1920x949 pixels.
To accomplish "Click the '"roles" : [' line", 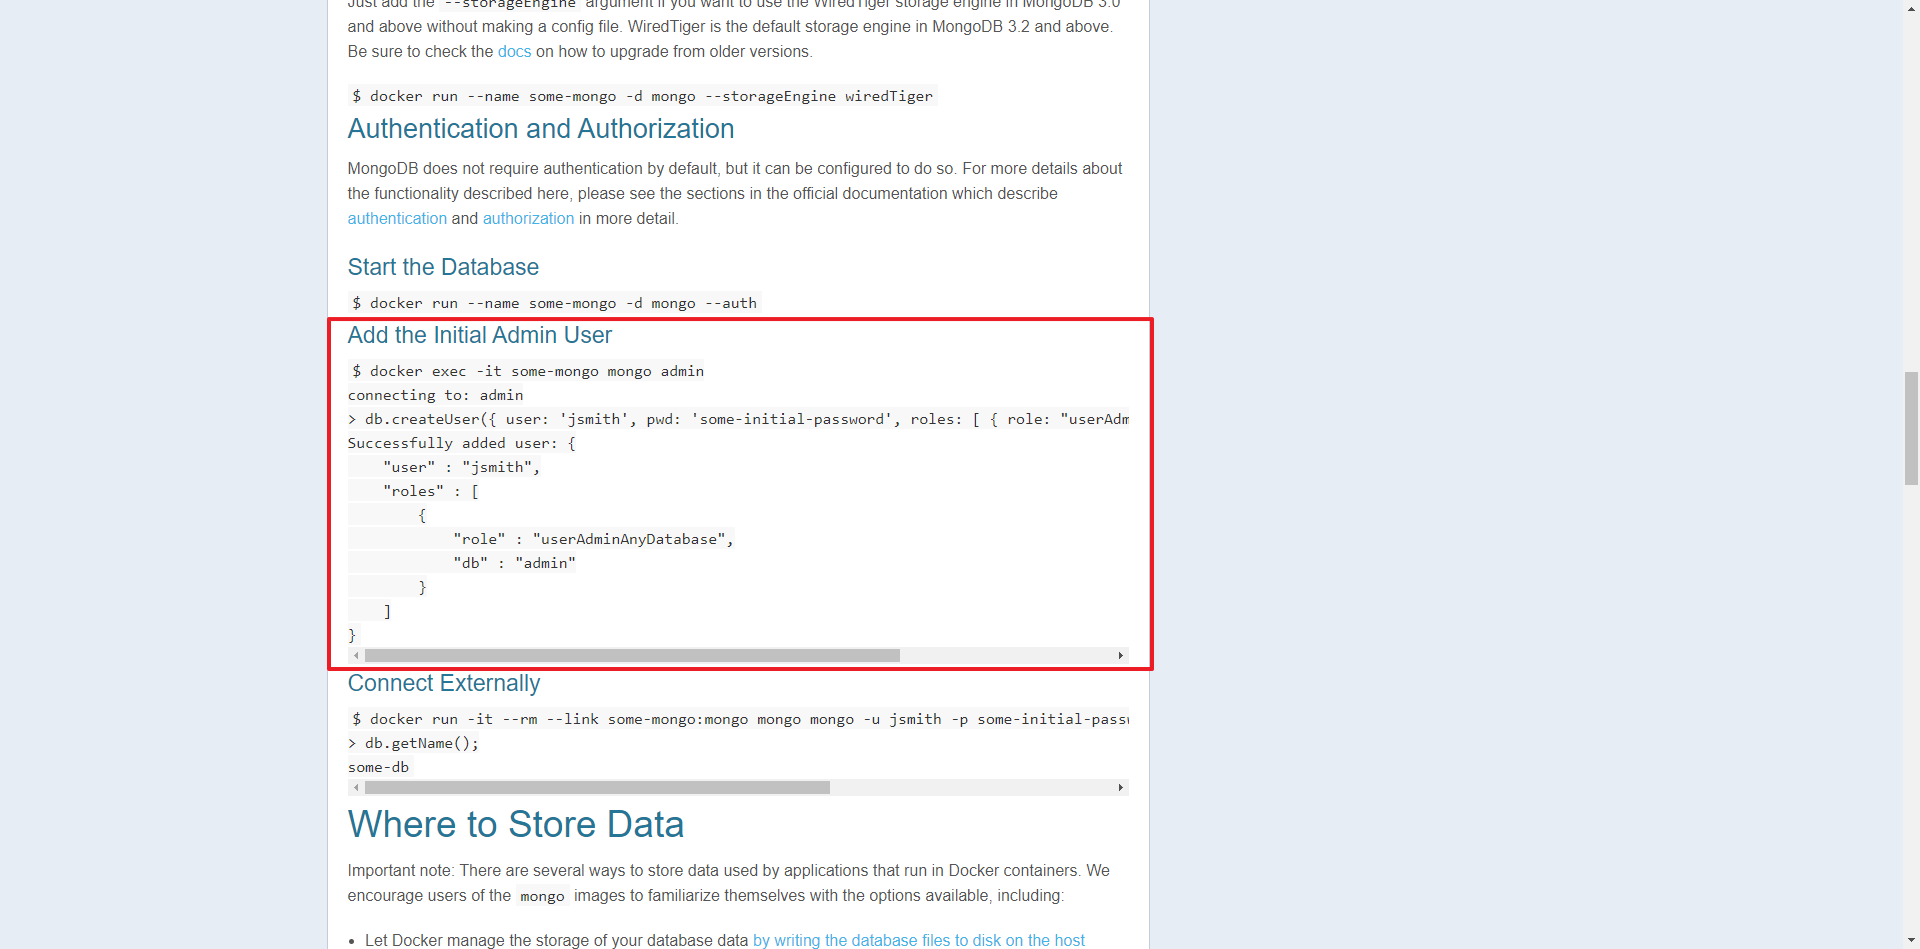I will pyautogui.click(x=431, y=491).
